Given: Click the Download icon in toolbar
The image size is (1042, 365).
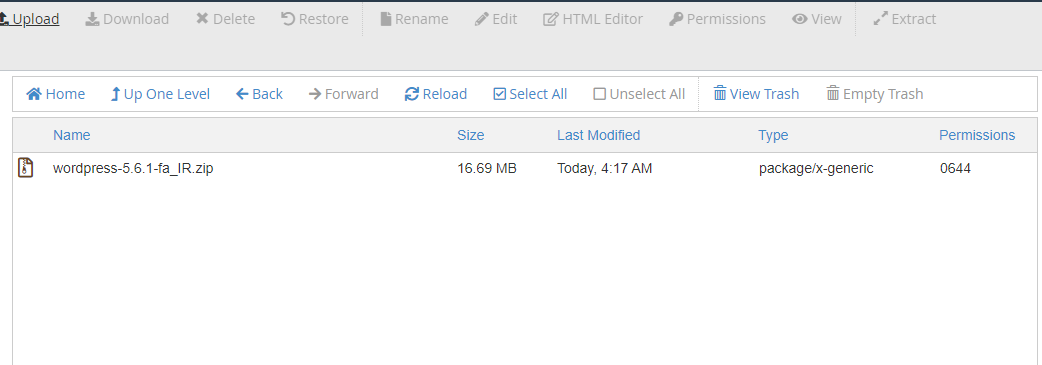Looking at the screenshot, I should point(92,19).
